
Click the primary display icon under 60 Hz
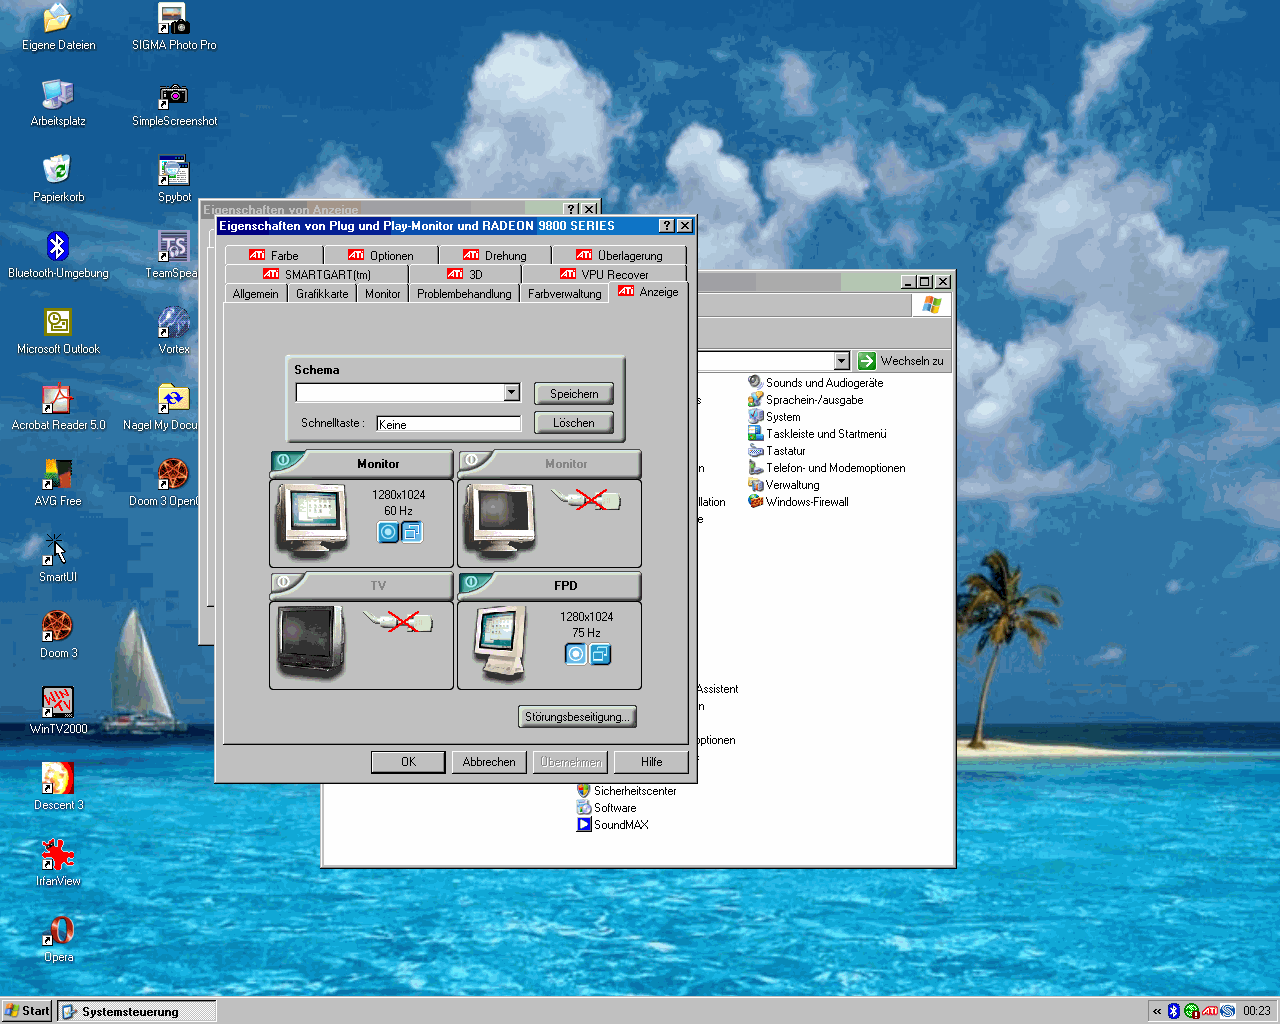tap(388, 532)
